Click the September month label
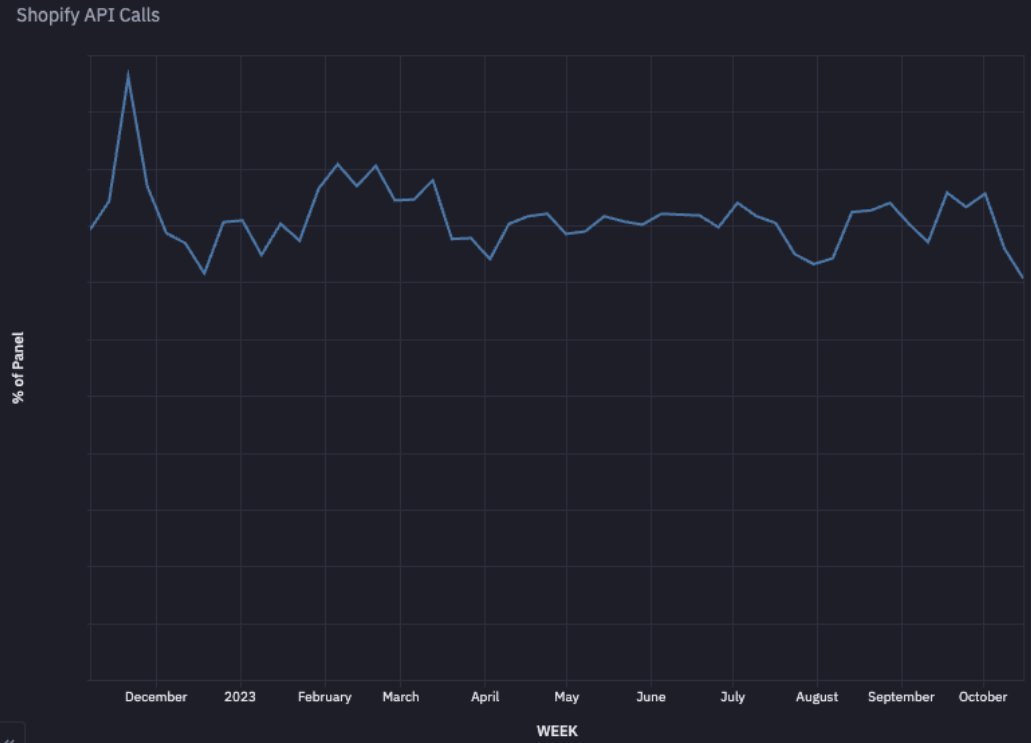The height and width of the screenshot is (743, 1031). (x=901, y=697)
